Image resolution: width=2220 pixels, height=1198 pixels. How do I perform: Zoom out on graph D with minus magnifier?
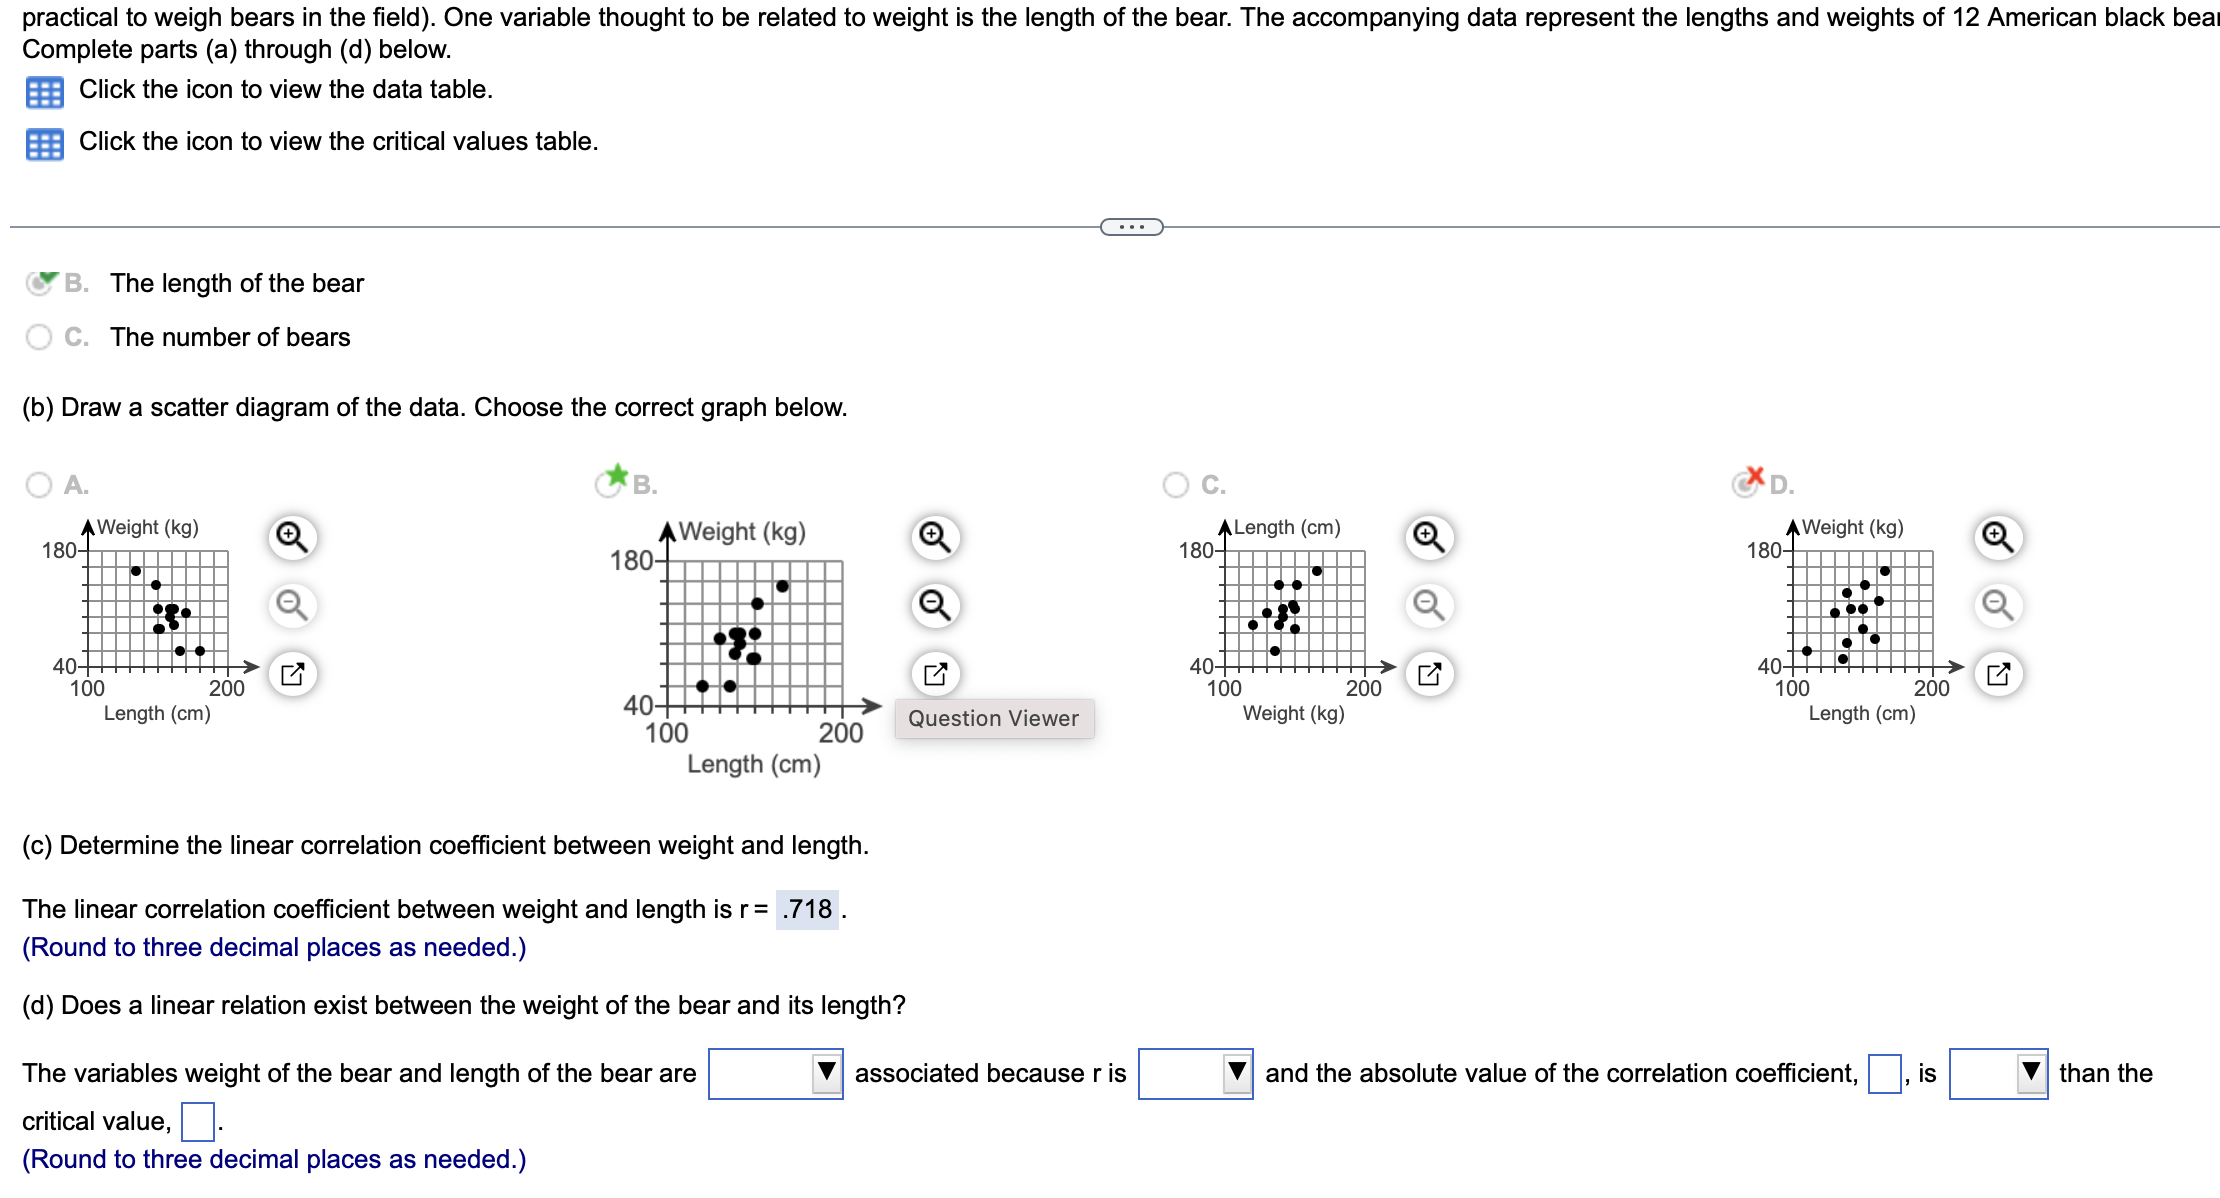[x=1998, y=606]
